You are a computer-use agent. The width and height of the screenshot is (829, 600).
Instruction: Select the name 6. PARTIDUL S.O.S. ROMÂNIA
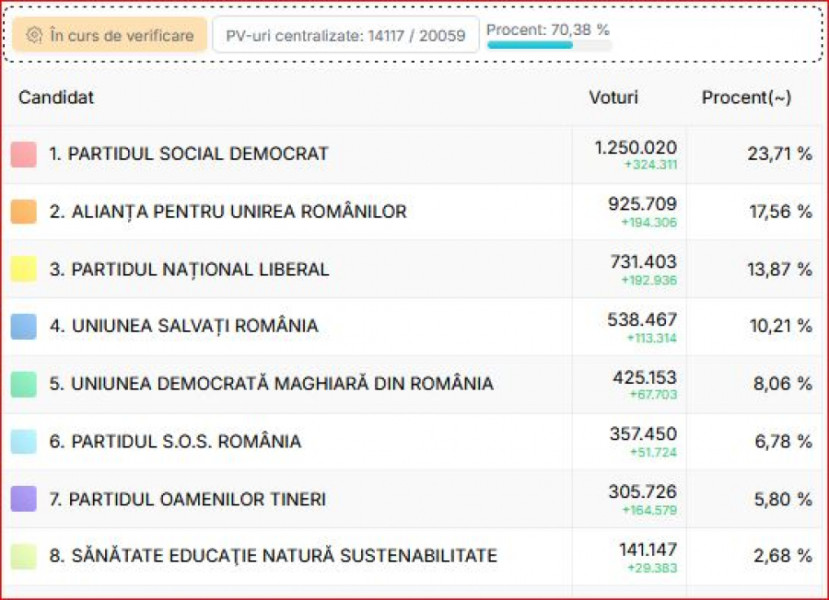coord(175,441)
